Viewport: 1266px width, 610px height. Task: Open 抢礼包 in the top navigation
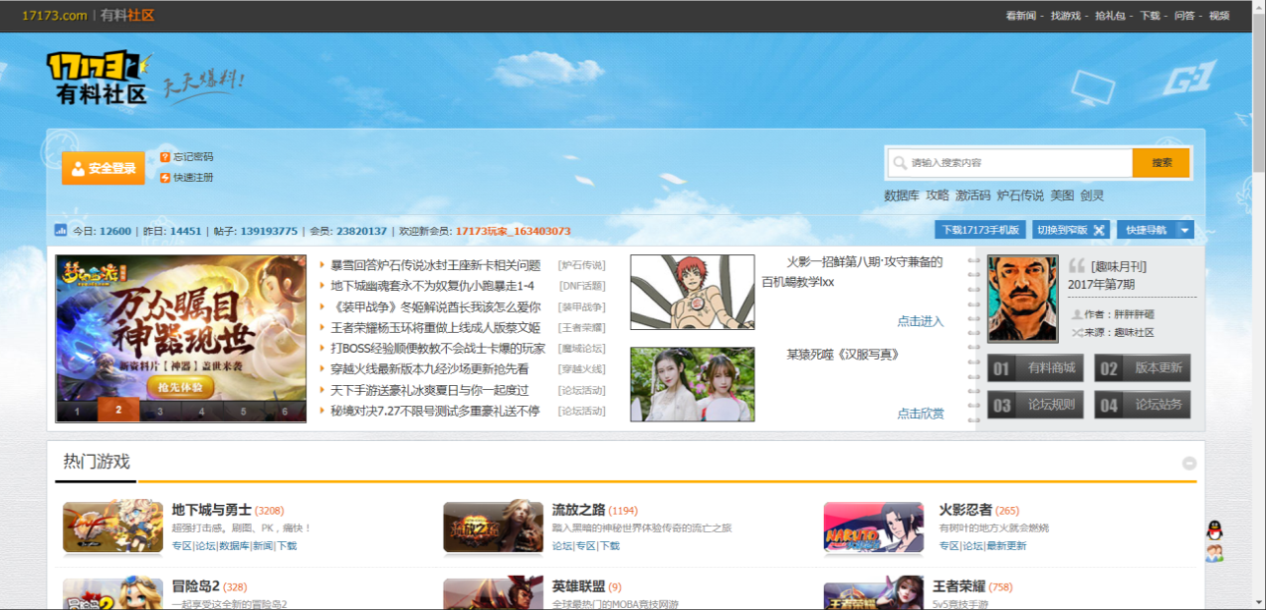pos(1110,16)
